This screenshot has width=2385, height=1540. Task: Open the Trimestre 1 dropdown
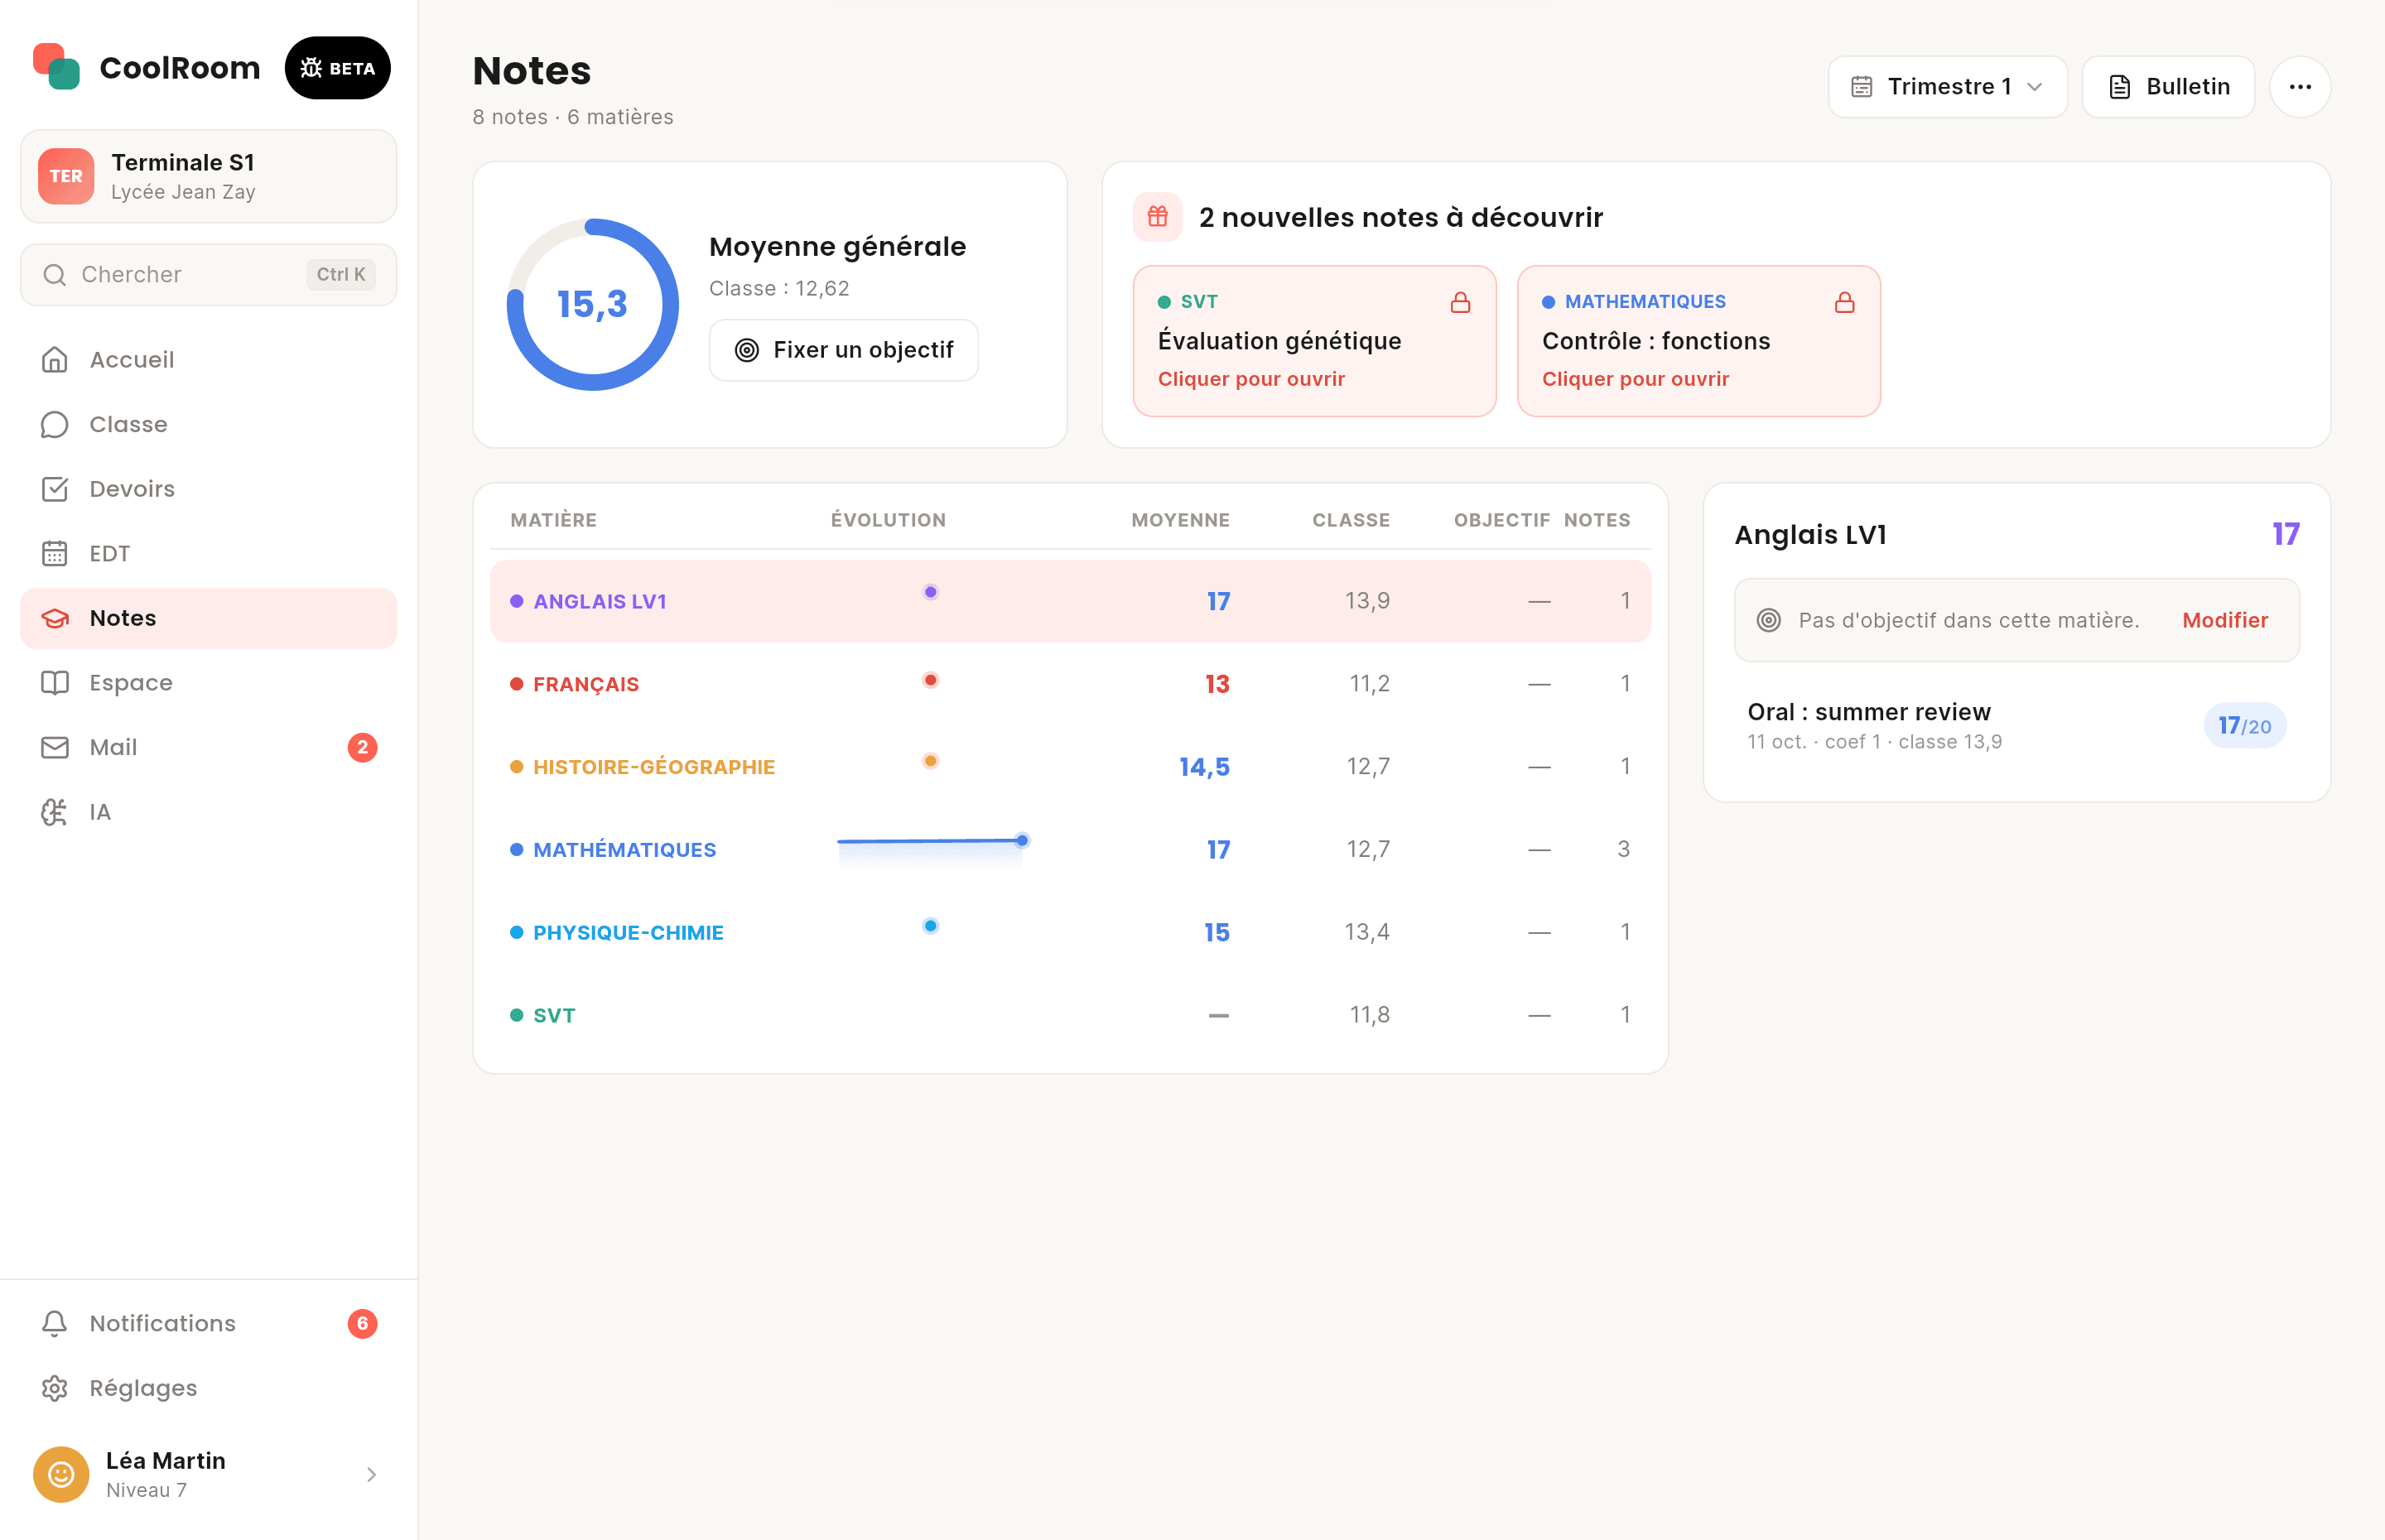[x=1947, y=87]
